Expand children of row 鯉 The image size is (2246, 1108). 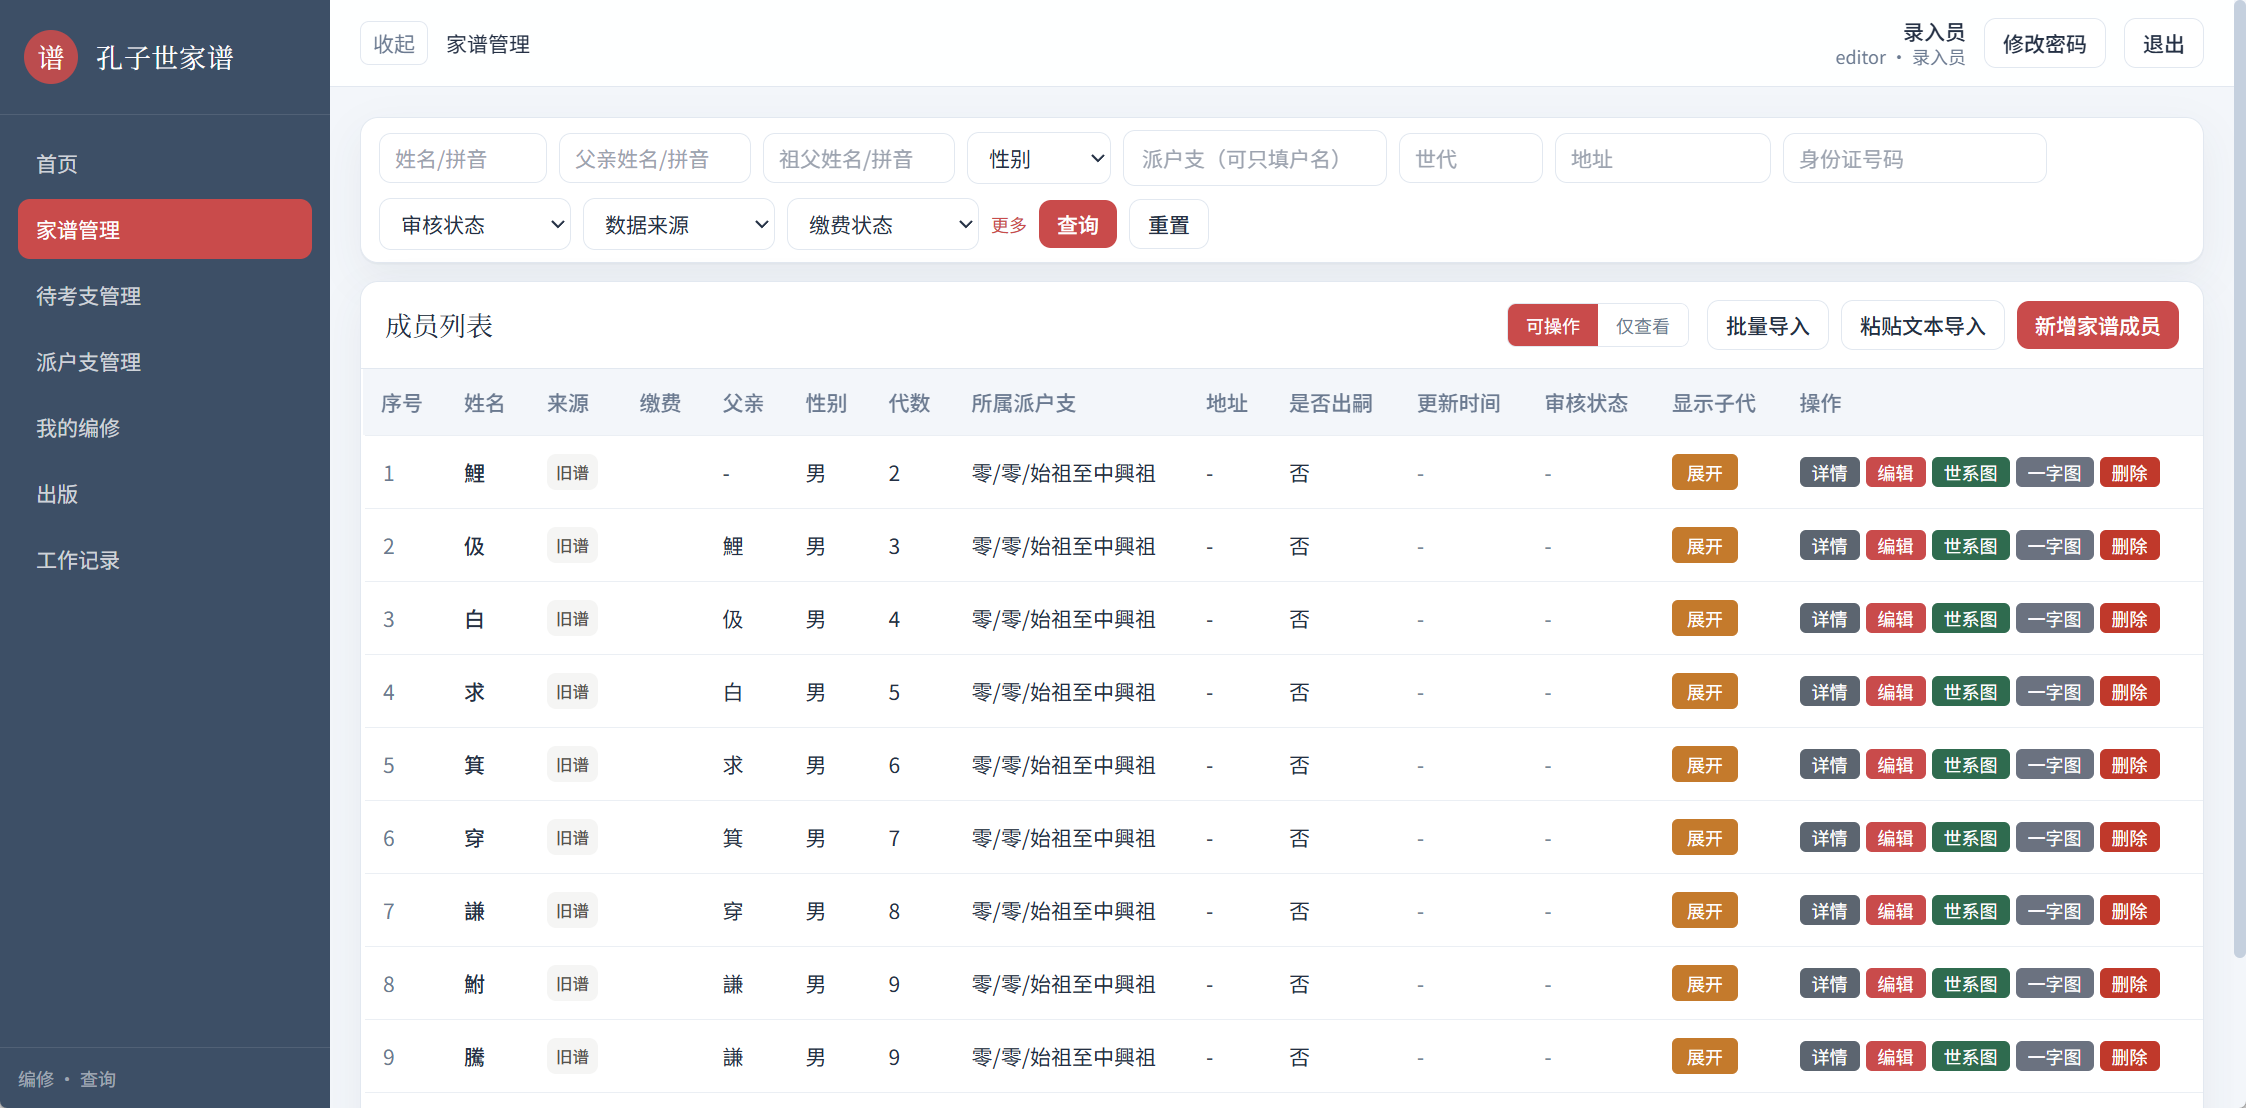click(1704, 473)
